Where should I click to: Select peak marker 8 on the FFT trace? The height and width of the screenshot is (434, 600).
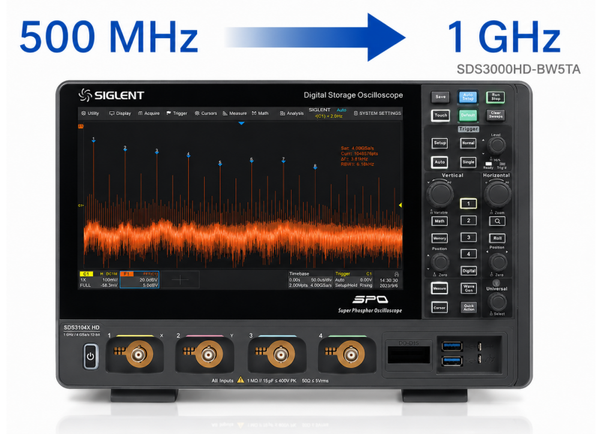coord(315,166)
